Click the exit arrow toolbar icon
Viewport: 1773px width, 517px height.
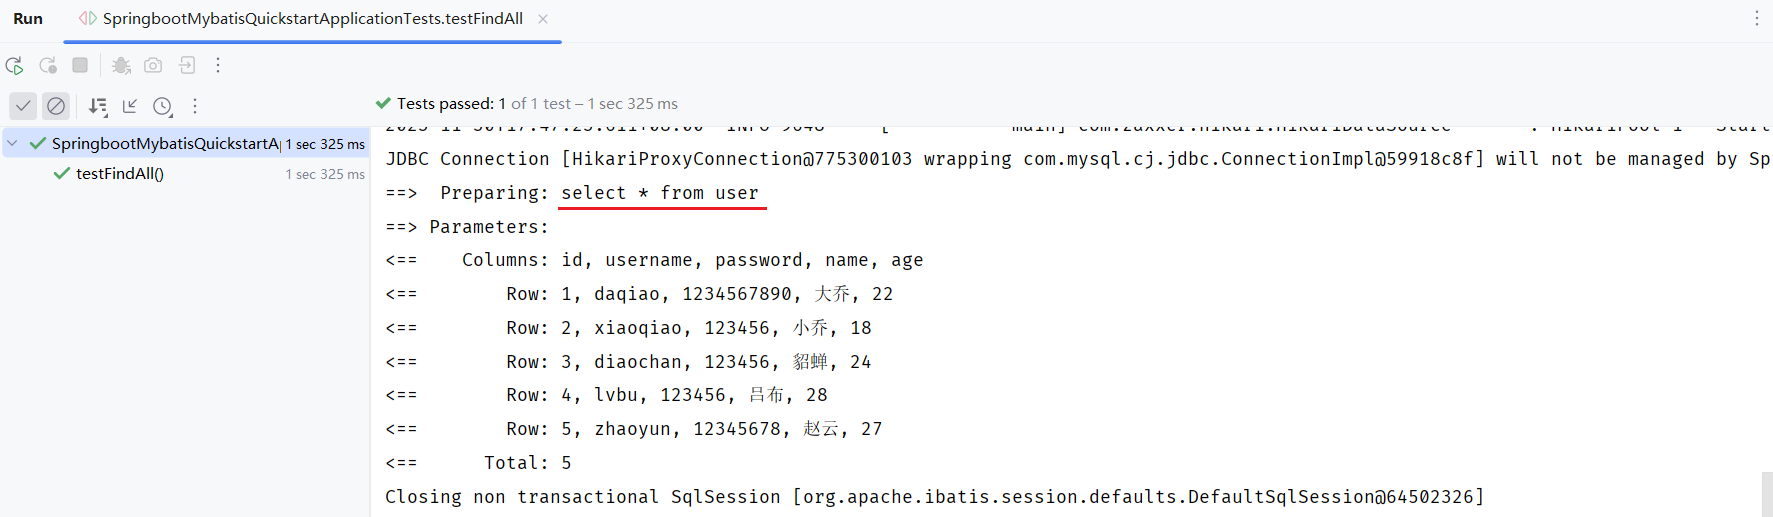coord(187,66)
